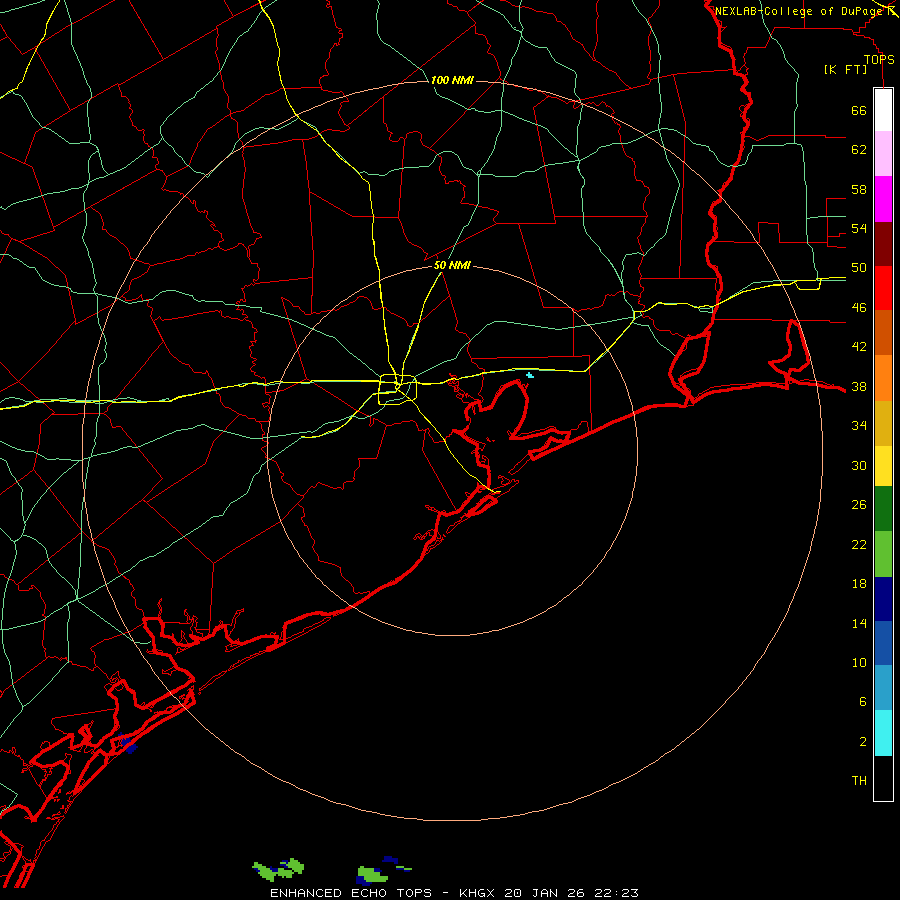The height and width of the screenshot is (900, 900).
Task: Click the light green legend swatch
Action: point(883,554)
